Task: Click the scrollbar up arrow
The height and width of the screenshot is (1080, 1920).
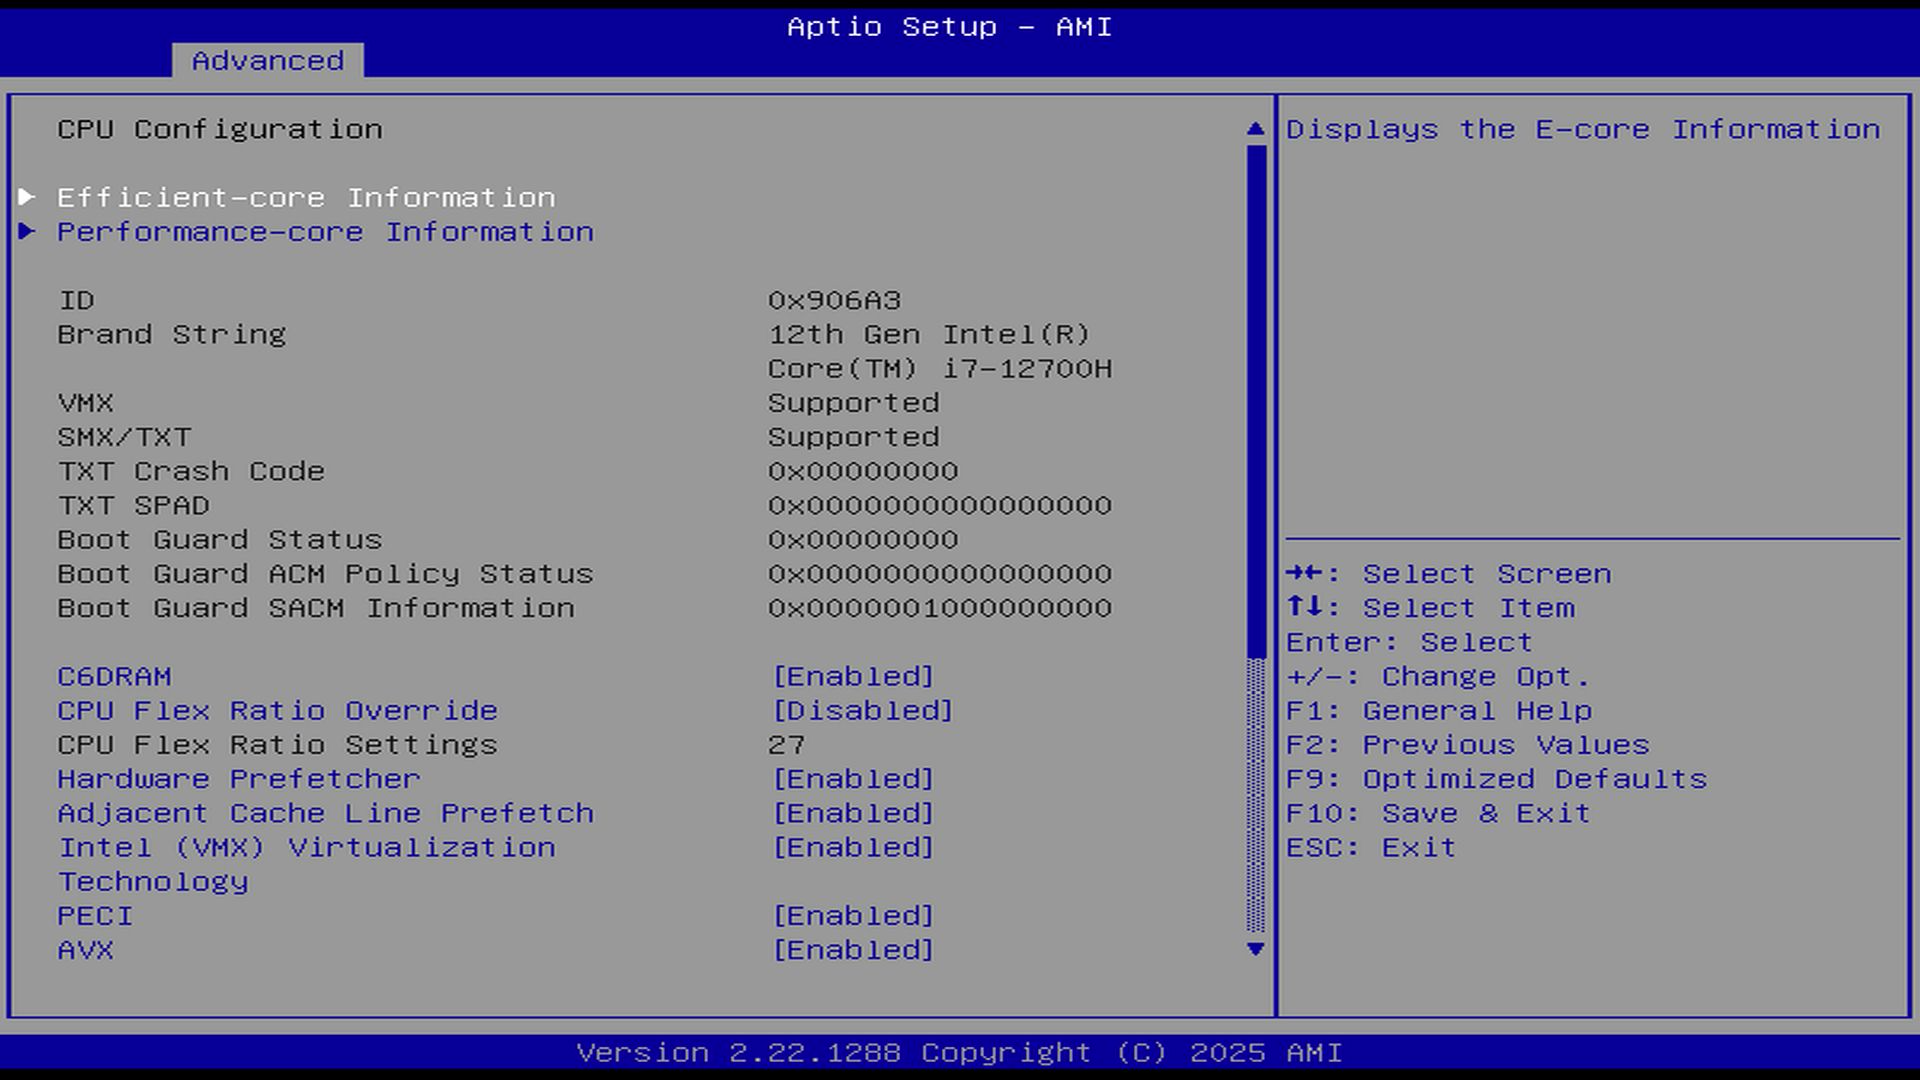Action: click(1256, 129)
